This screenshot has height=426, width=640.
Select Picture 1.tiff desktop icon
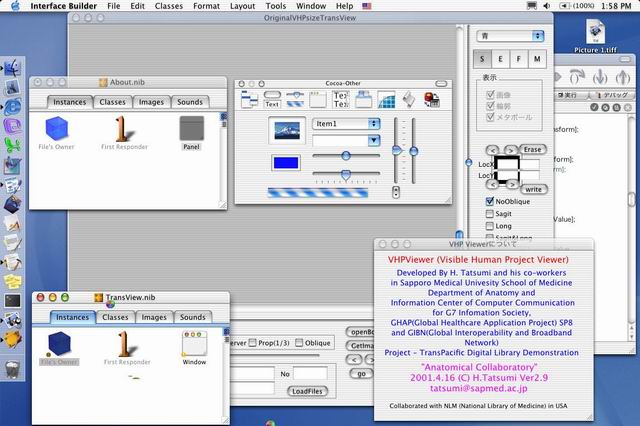(596, 32)
